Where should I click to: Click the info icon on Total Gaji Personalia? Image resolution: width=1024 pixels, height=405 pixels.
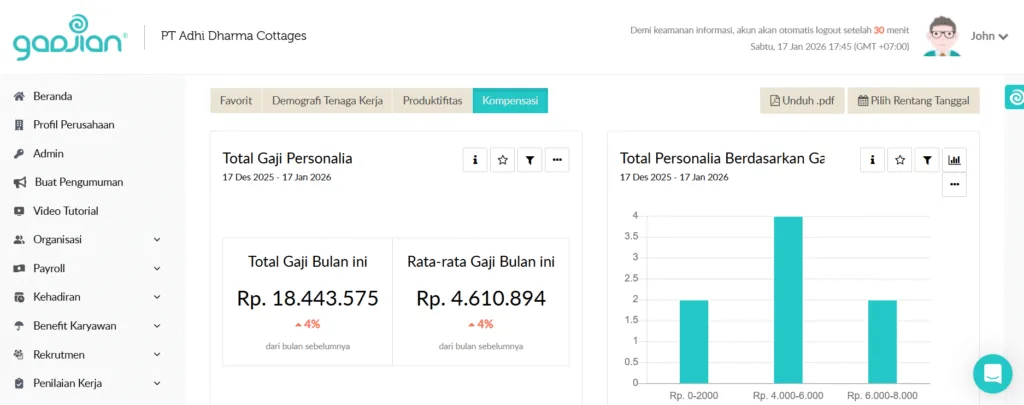tap(475, 159)
